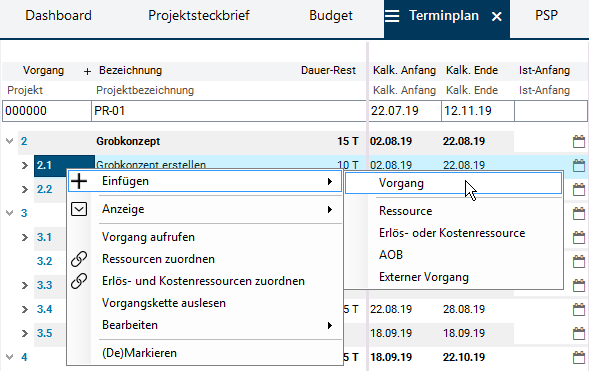Switch to the Projektsteckbrief tab
Image resolution: width=589 pixels, height=371 pixels.
pyautogui.click(x=199, y=16)
